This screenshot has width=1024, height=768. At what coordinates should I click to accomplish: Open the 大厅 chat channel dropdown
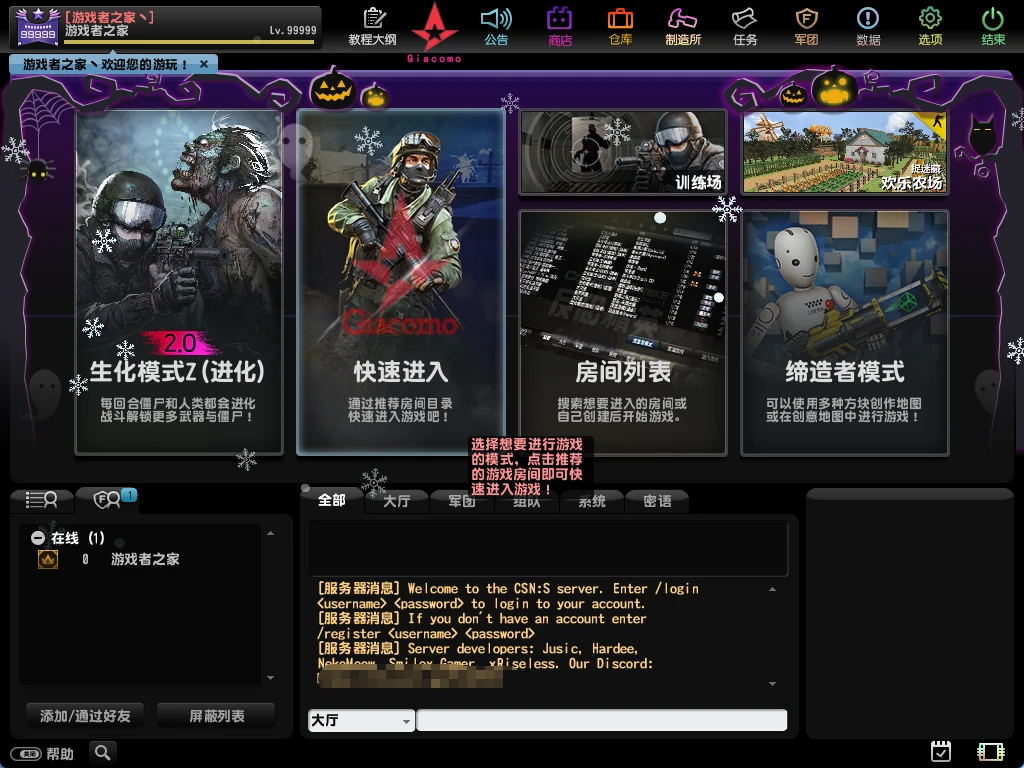click(360, 720)
